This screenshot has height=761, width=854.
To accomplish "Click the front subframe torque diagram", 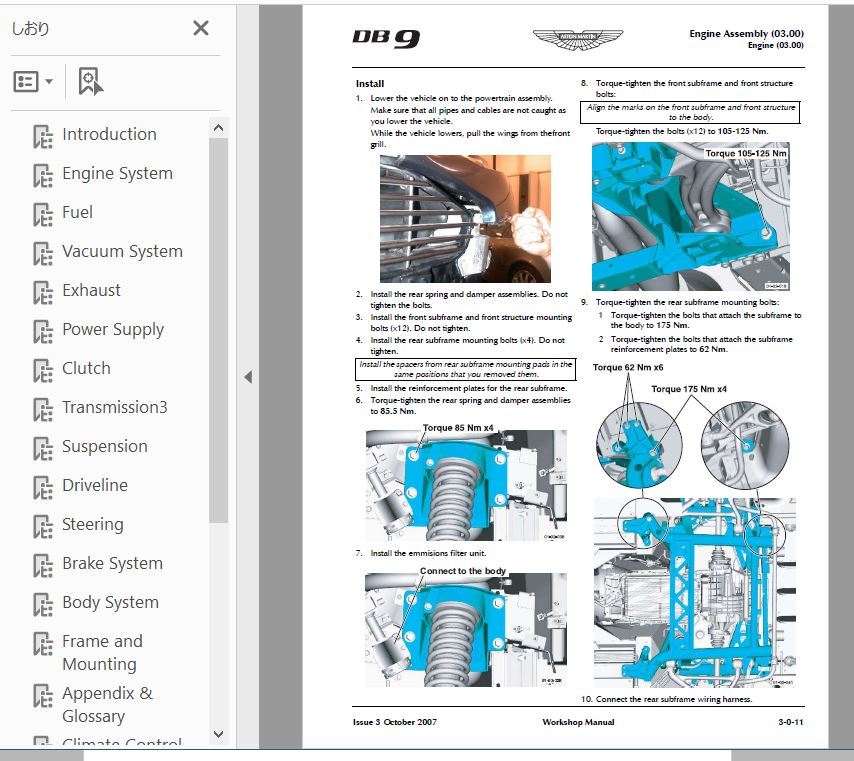I will tap(691, 216).
